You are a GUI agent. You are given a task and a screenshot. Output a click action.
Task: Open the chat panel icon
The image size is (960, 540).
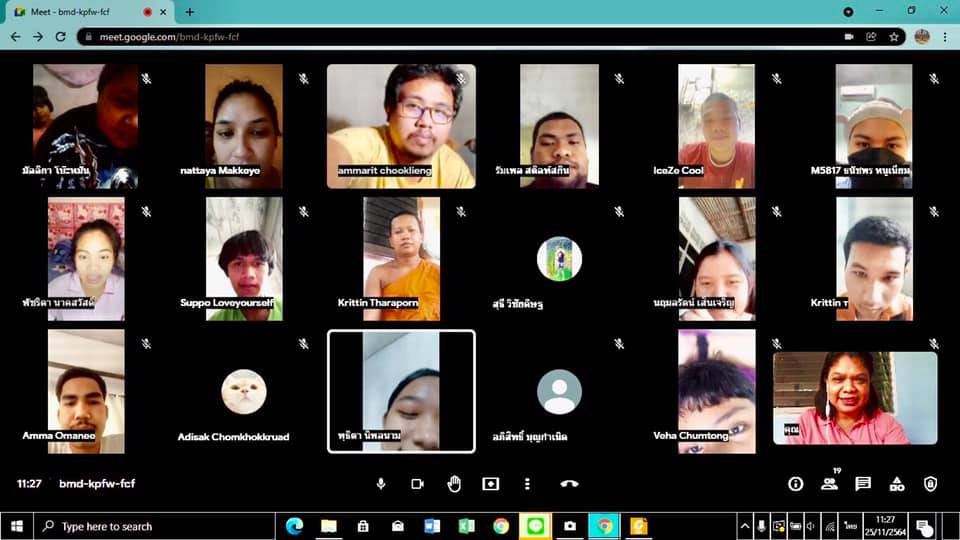[863, 484]
